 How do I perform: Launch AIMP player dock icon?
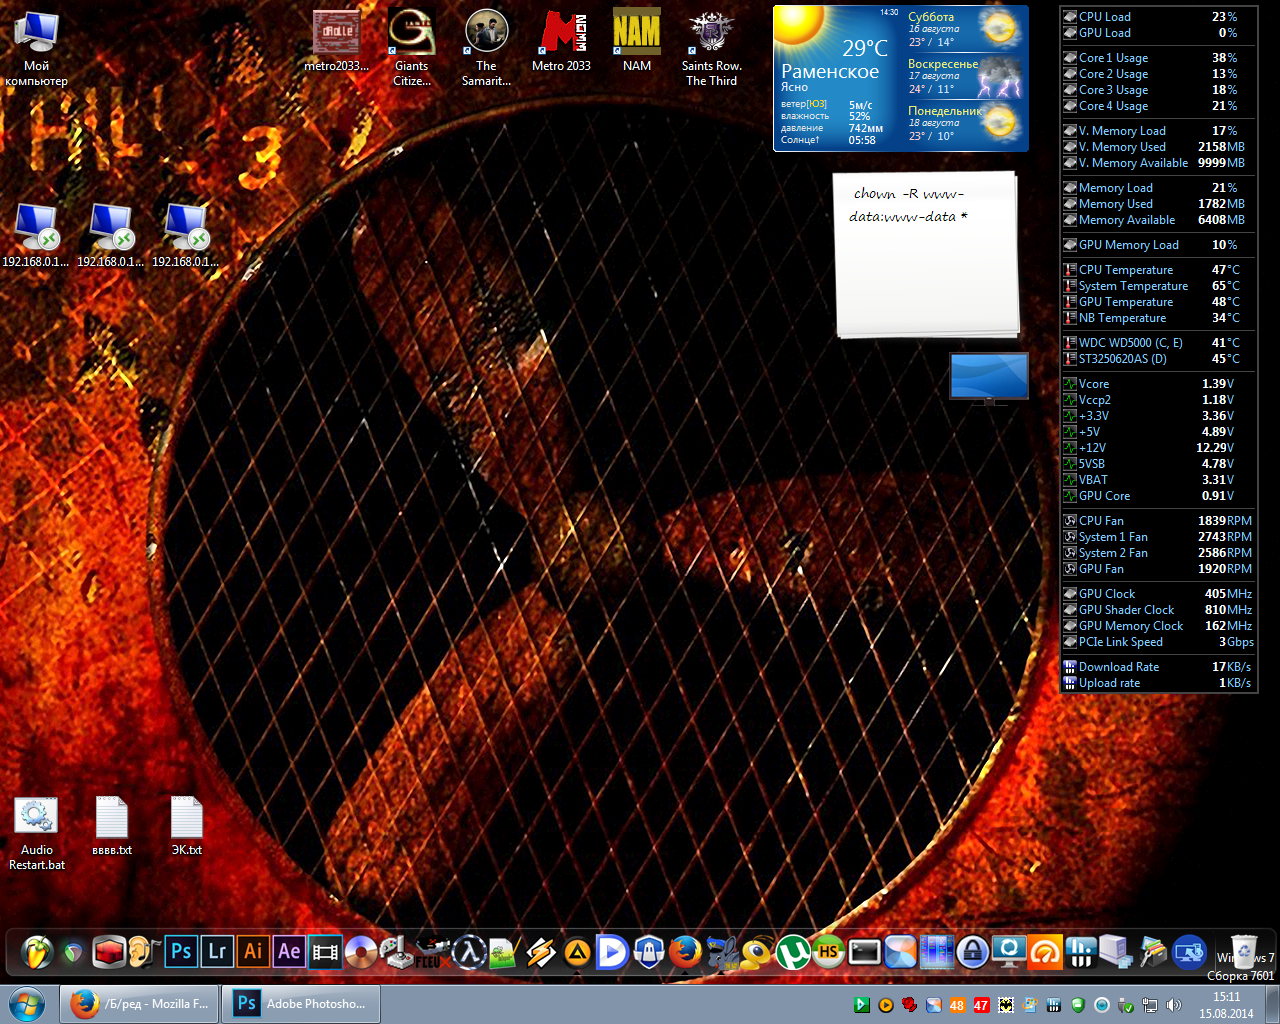[577, 951]
